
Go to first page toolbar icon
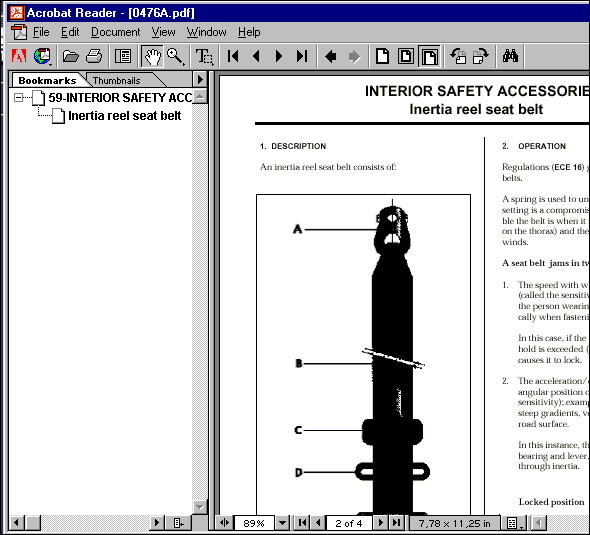pyautogui.click(x=233, y=56)
